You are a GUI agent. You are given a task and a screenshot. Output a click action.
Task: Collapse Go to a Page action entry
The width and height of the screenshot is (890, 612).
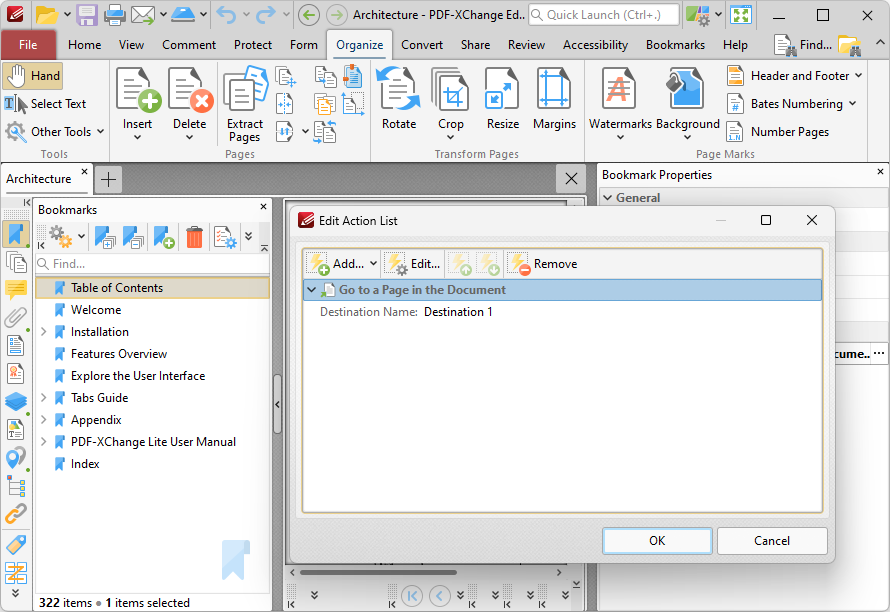click(x=311, y=290)
